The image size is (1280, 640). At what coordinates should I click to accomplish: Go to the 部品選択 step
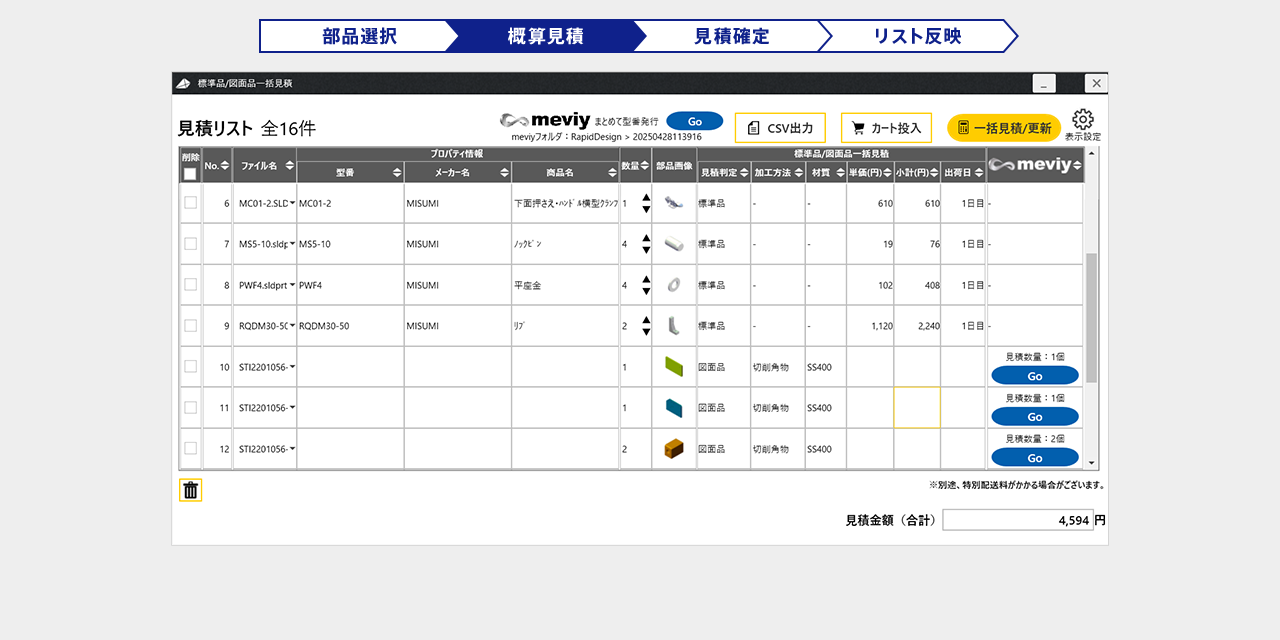[358, 36]
